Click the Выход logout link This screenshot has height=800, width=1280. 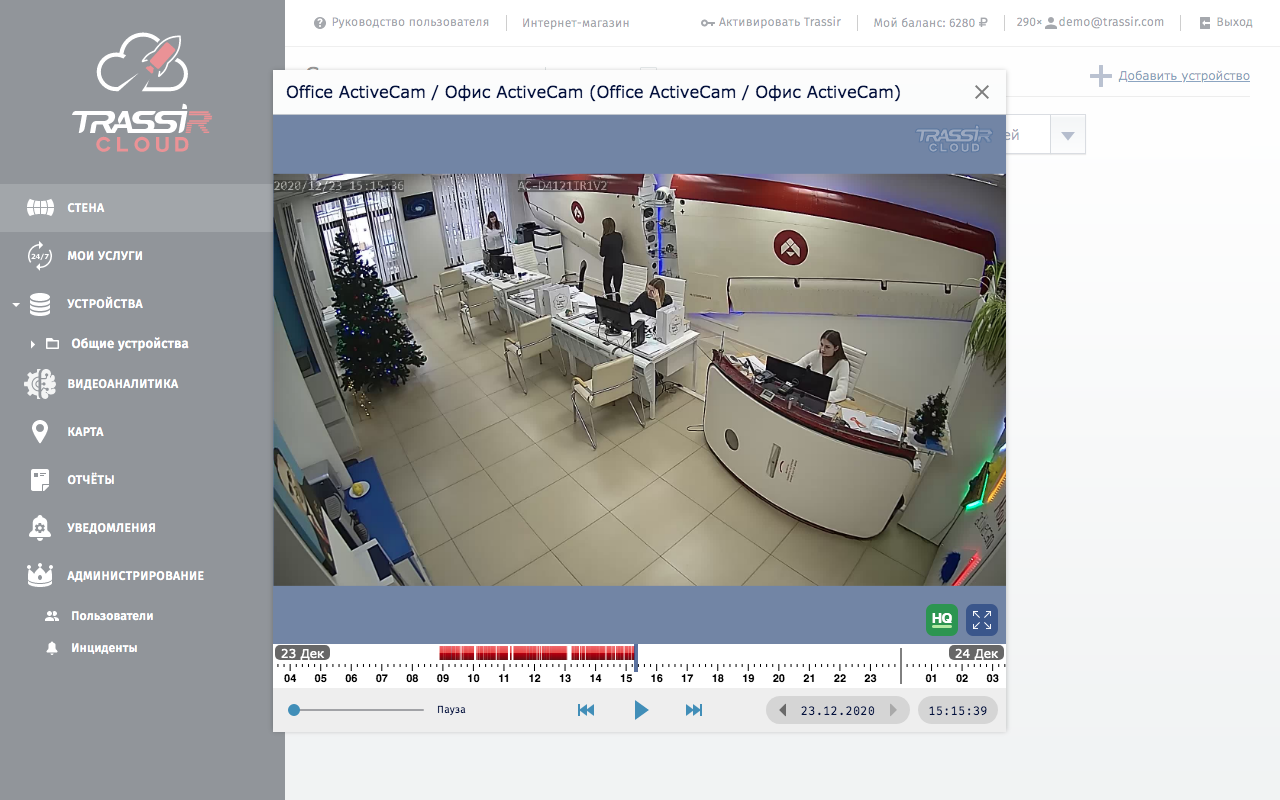[x=1233, y=22]
